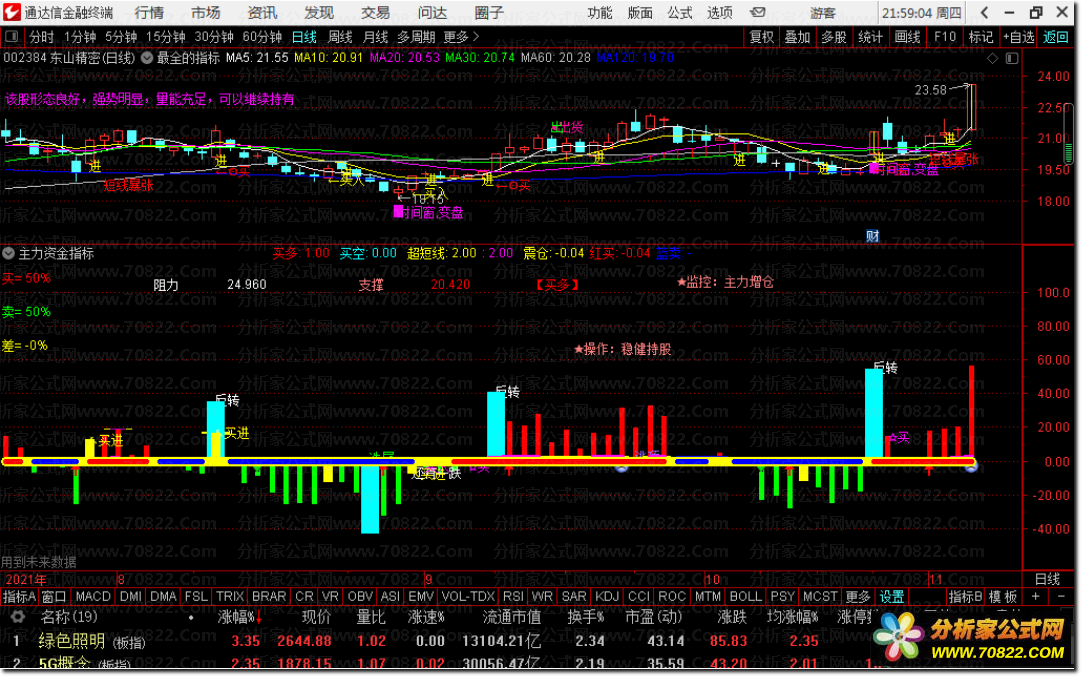1083x677 pixels.
Task: Open the 交易 menu
Action: [x=376, y=12]
